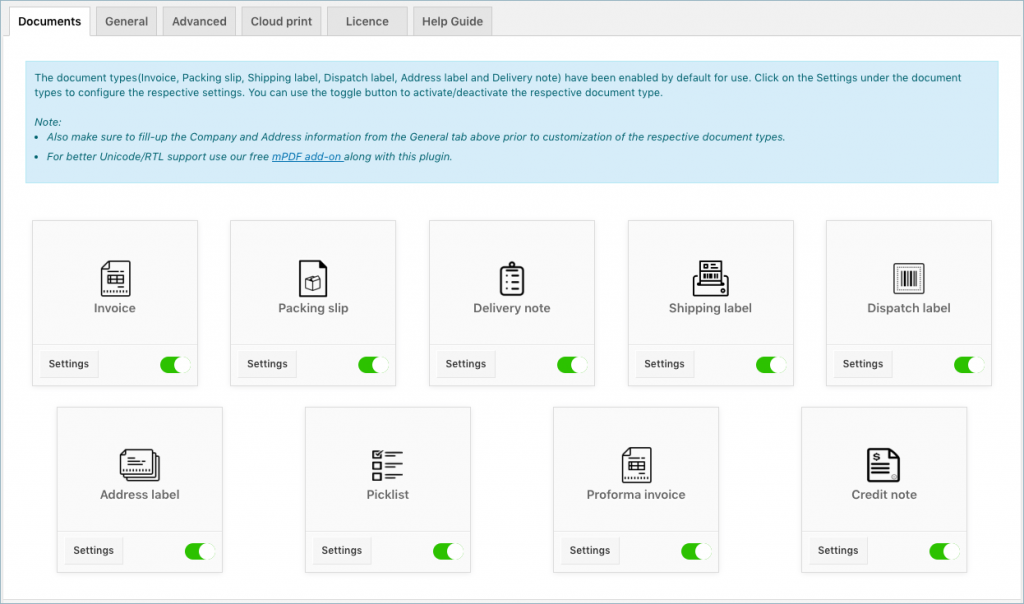The height and width of the screenshot is (604, 1024).
Task: Click the Proforma invoice document icon
Action: (636, 465)
